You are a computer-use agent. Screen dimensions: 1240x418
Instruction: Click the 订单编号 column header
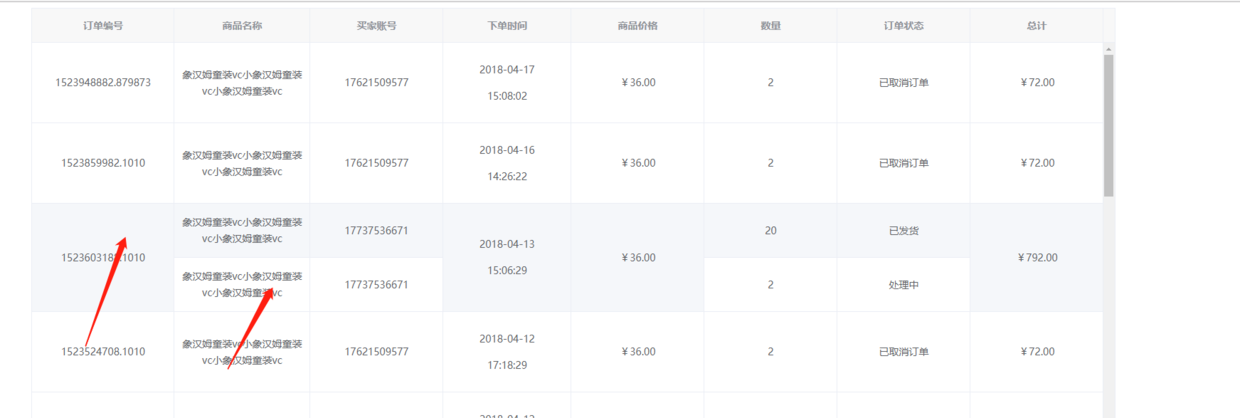point(103,26)
